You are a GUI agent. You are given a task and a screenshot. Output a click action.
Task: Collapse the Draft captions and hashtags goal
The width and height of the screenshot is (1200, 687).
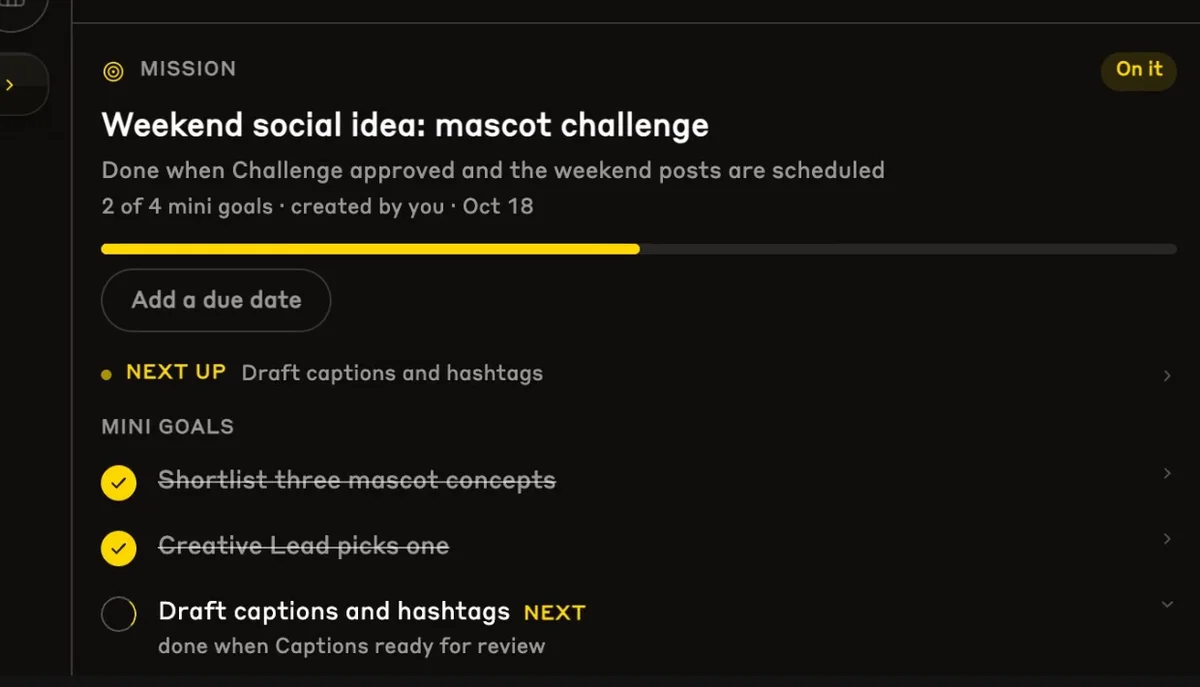(1167, 604)
